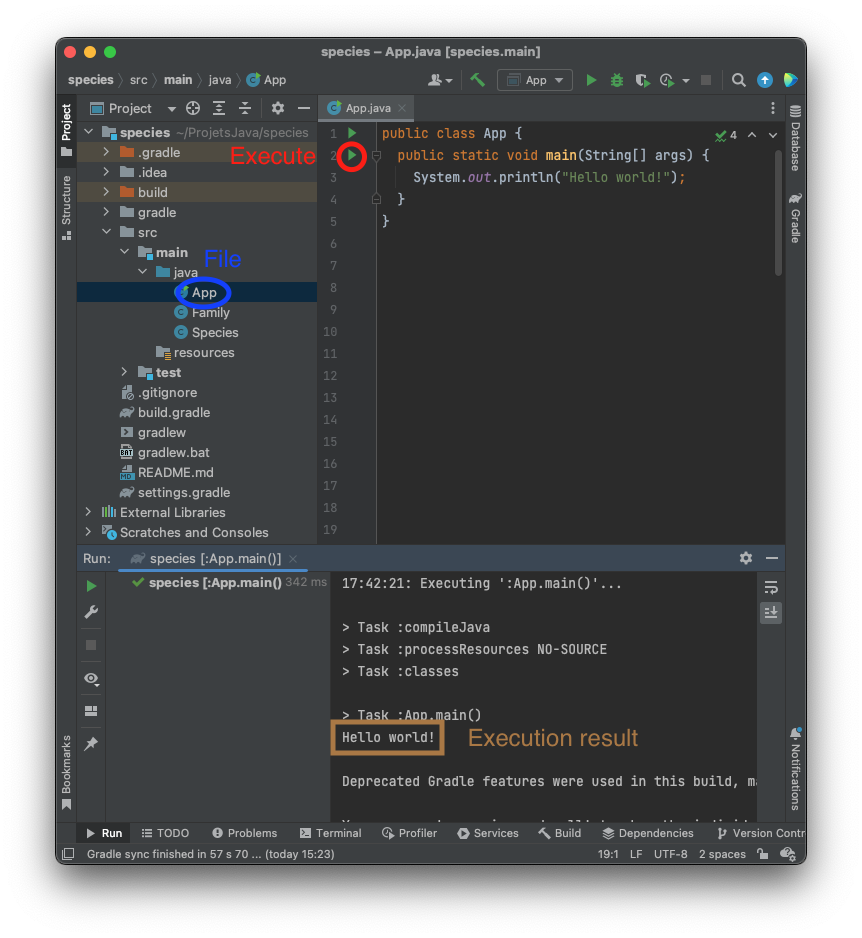The height and width of the screenshot is (938, 862).
Task: Open the JetBrains Toolbox colored icon
Action: pyautogui.click(x=790, y=80)
